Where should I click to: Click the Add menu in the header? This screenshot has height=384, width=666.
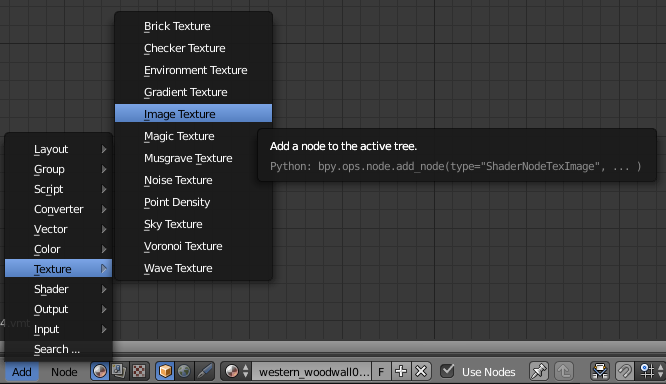point(22,372)
